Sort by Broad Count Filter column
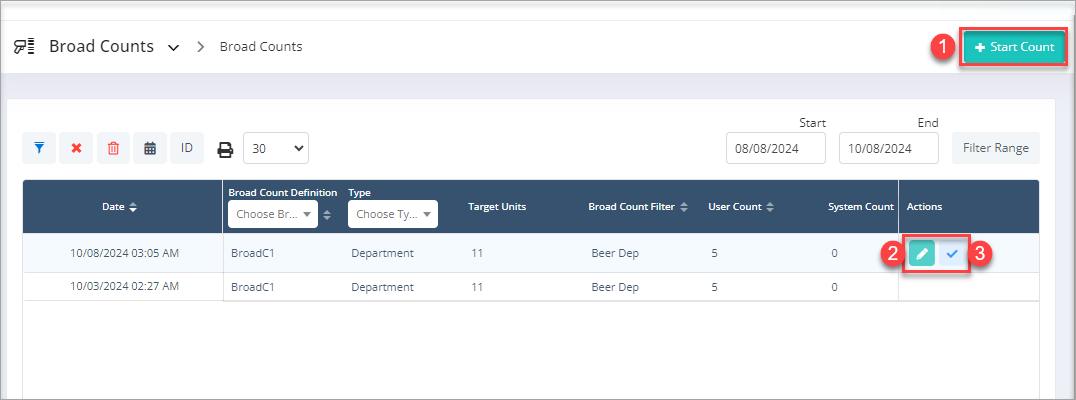Image resolution: width=1076 pixels, height=400 pixels. pos(638,207)
